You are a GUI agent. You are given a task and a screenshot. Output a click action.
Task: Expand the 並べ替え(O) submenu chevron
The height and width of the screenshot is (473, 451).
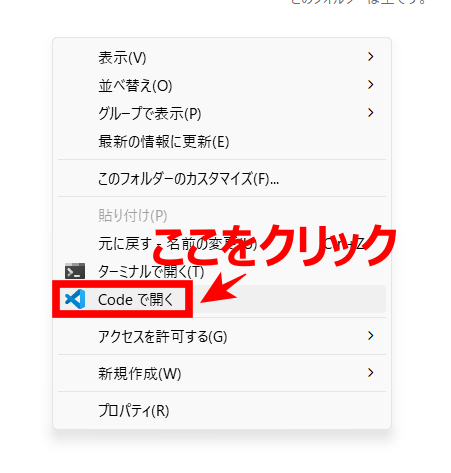[370, 85]
